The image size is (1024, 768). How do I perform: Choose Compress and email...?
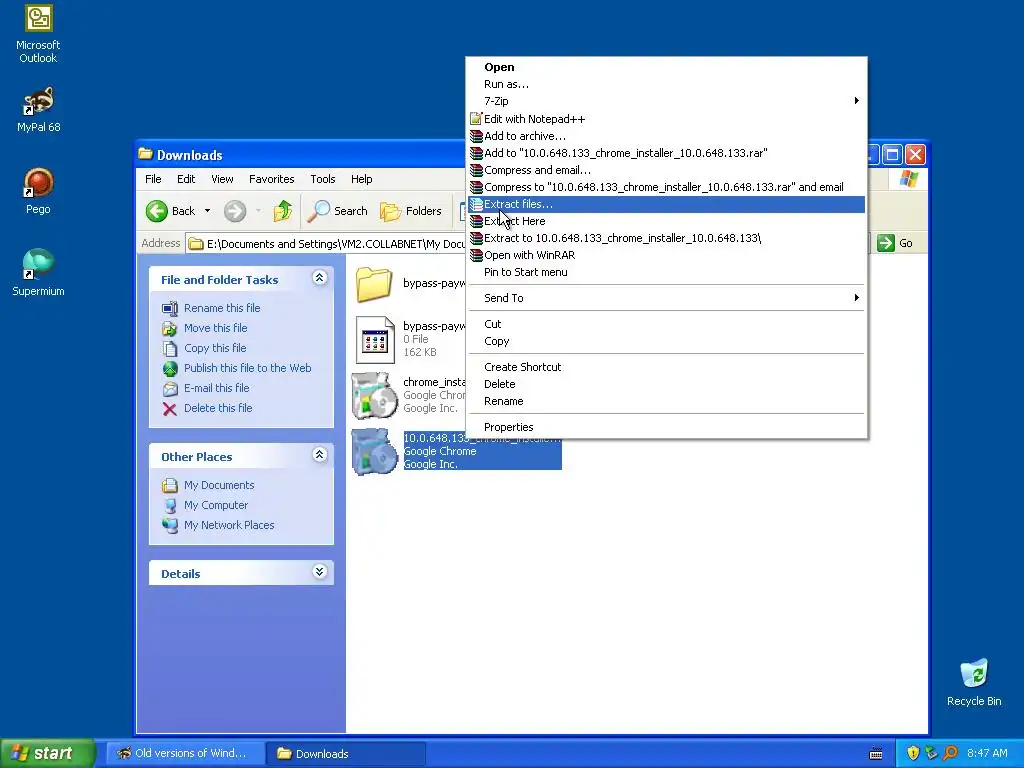[x=667, y=170]
